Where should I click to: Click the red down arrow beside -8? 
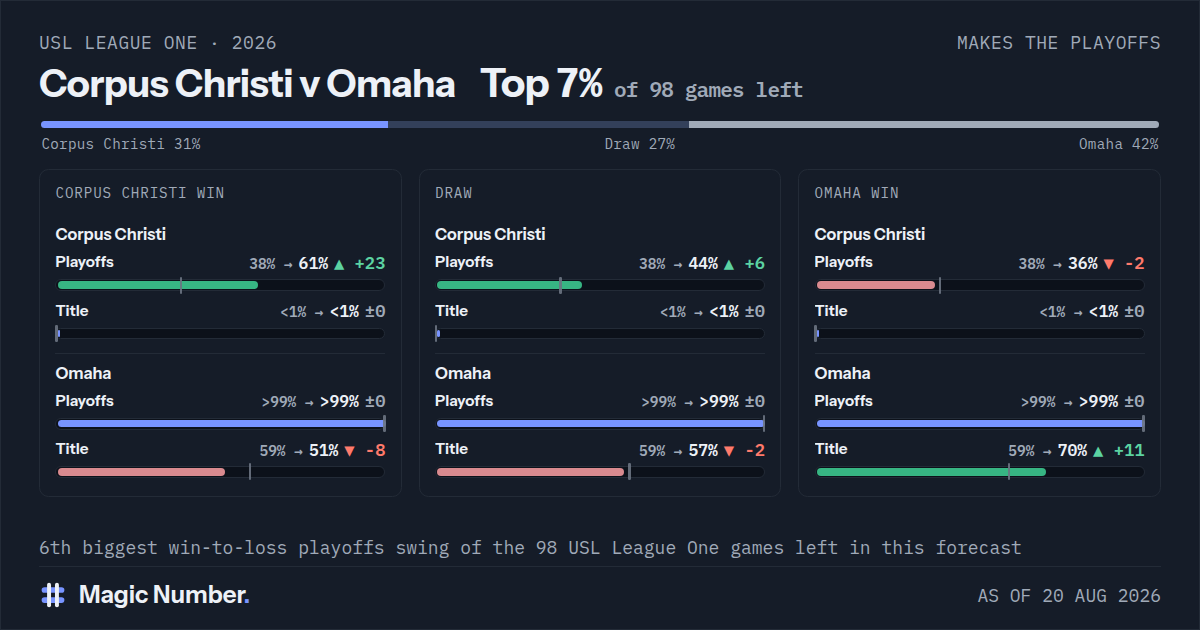(349, 451)
